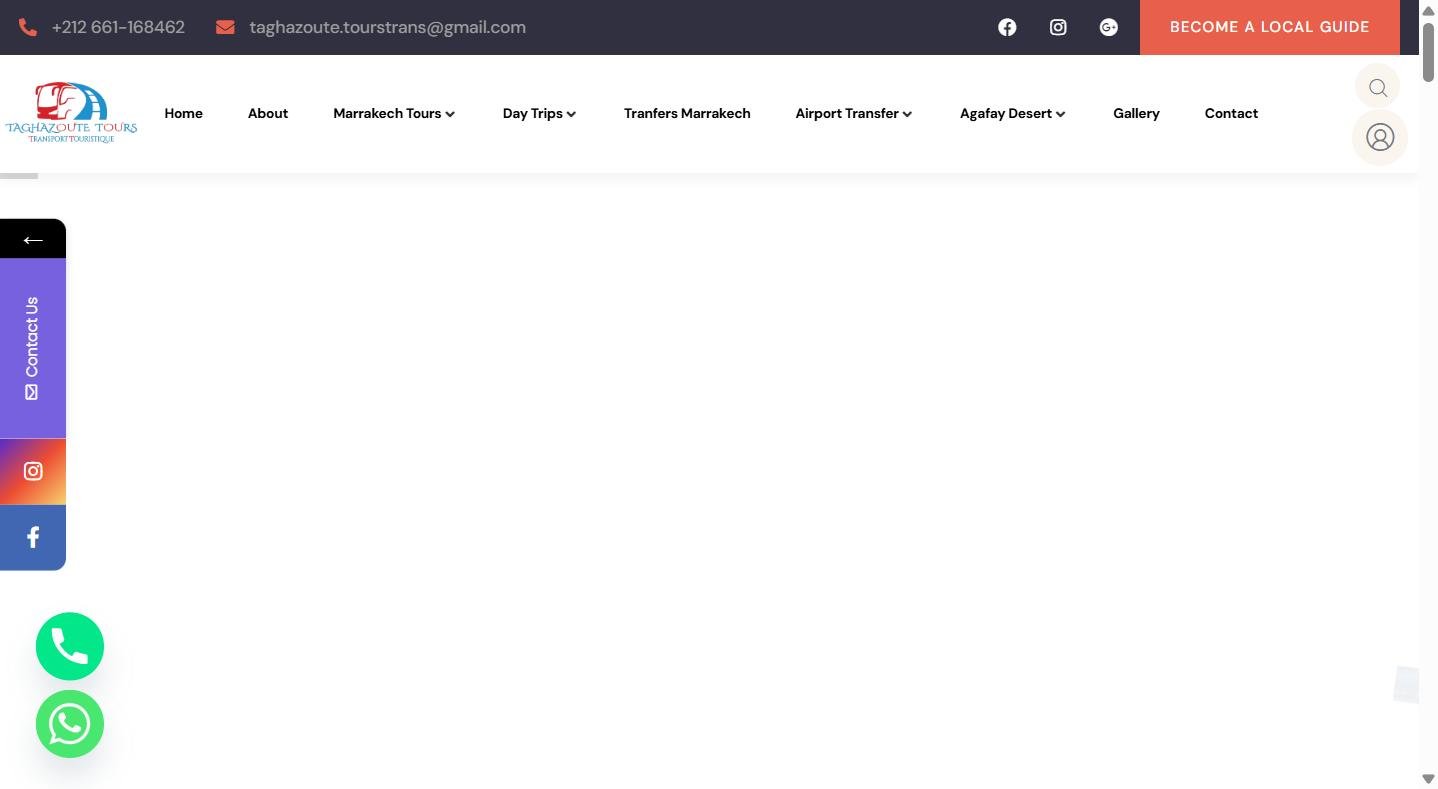The image size is (1438, 789).
Task: Expand the Marrakech Tours dropdown
Action: [394, 113]
